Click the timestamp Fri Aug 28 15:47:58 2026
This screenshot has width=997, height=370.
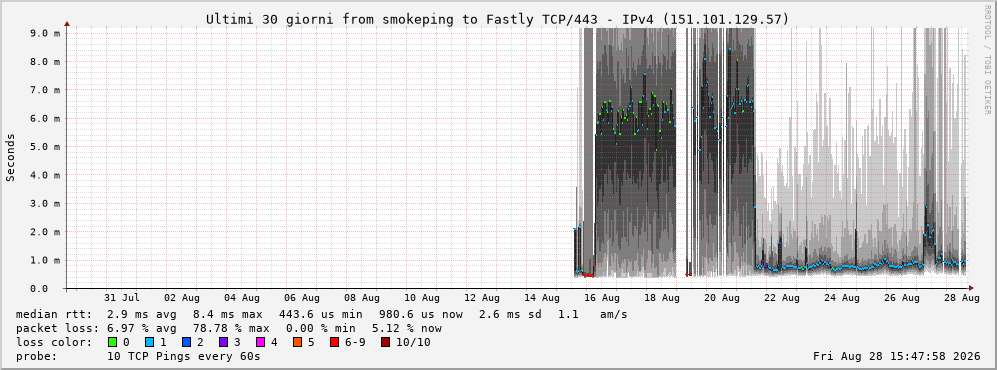pos(897,357)
